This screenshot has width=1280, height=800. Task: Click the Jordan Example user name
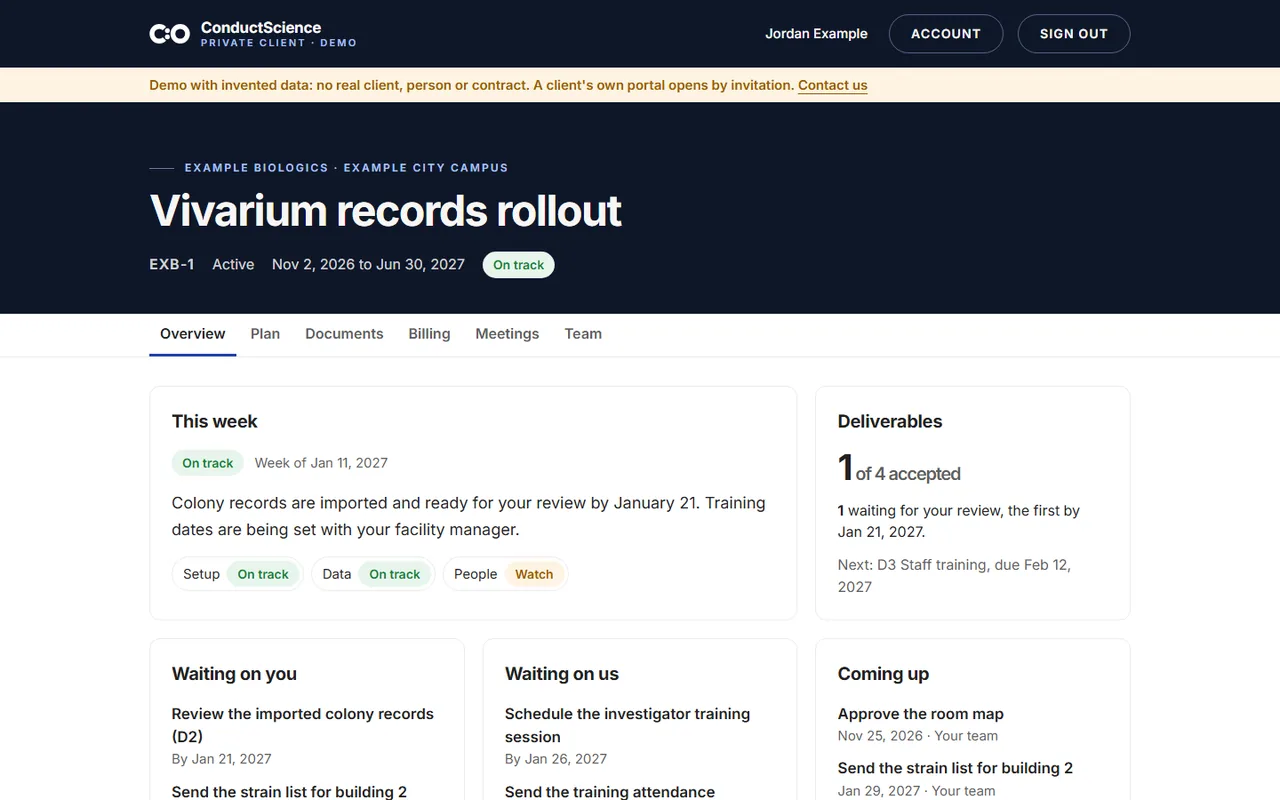click(x=816, y=34)
